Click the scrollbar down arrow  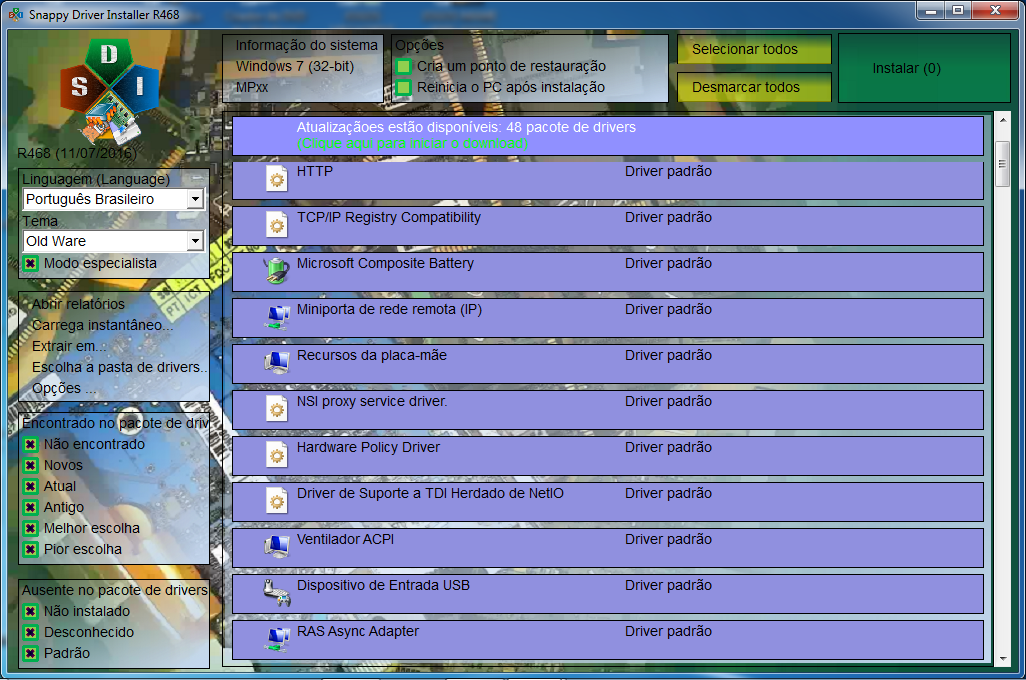coord(1002,659)
